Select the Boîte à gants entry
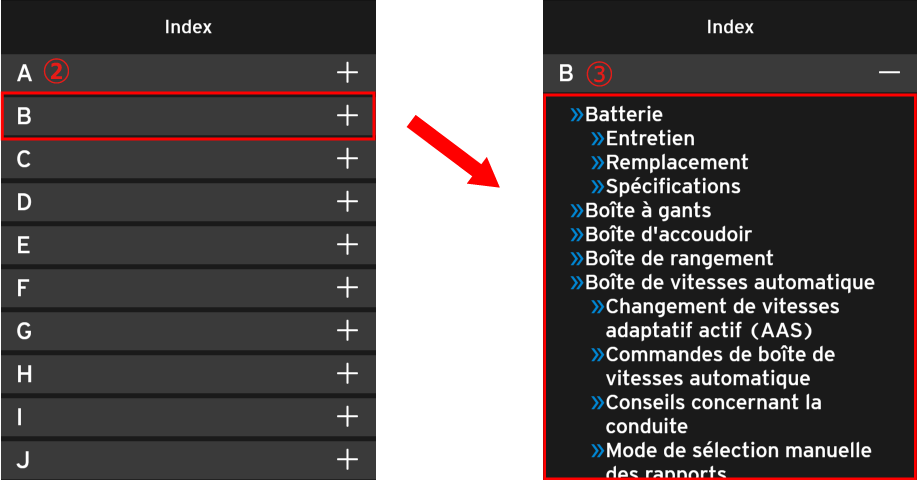Viewport: 917px width, 480px height. 647,210
